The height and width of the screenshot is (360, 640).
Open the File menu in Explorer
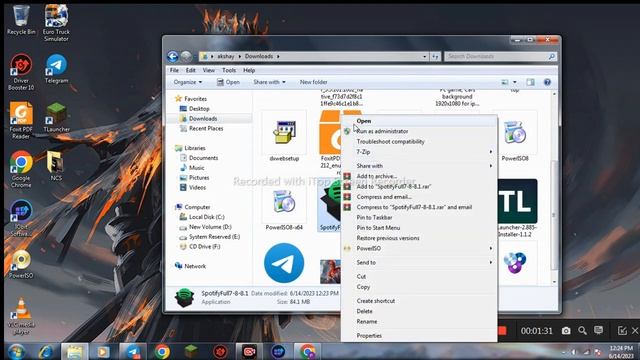[174, 70]
